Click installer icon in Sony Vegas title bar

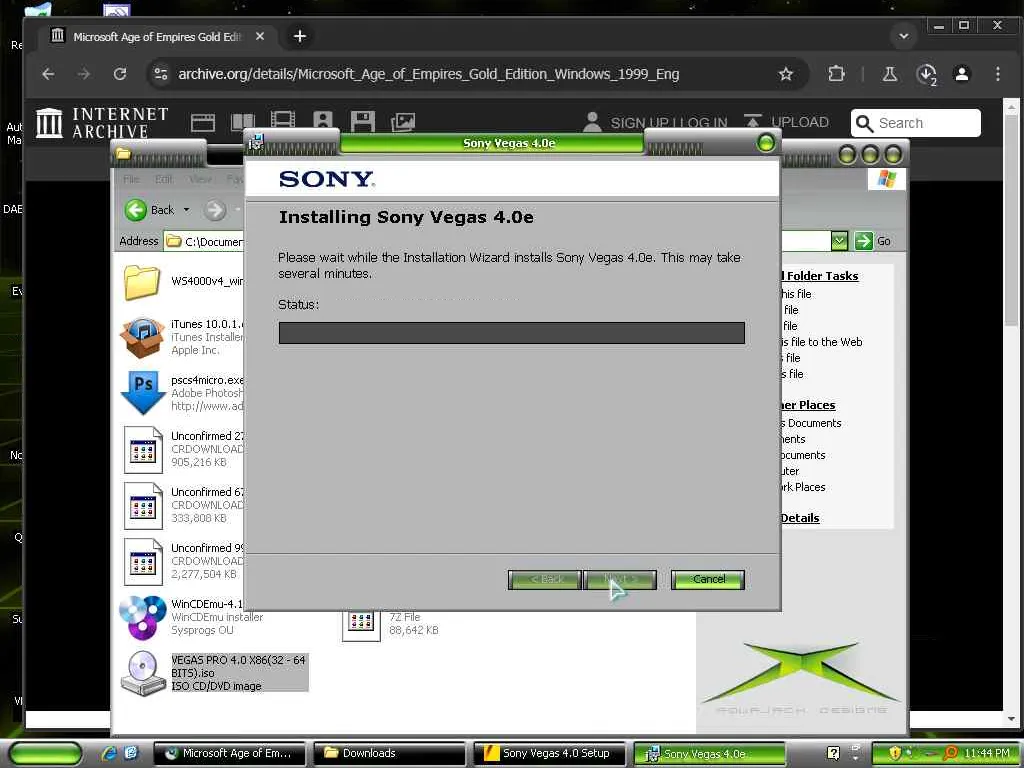coord(255,141)
